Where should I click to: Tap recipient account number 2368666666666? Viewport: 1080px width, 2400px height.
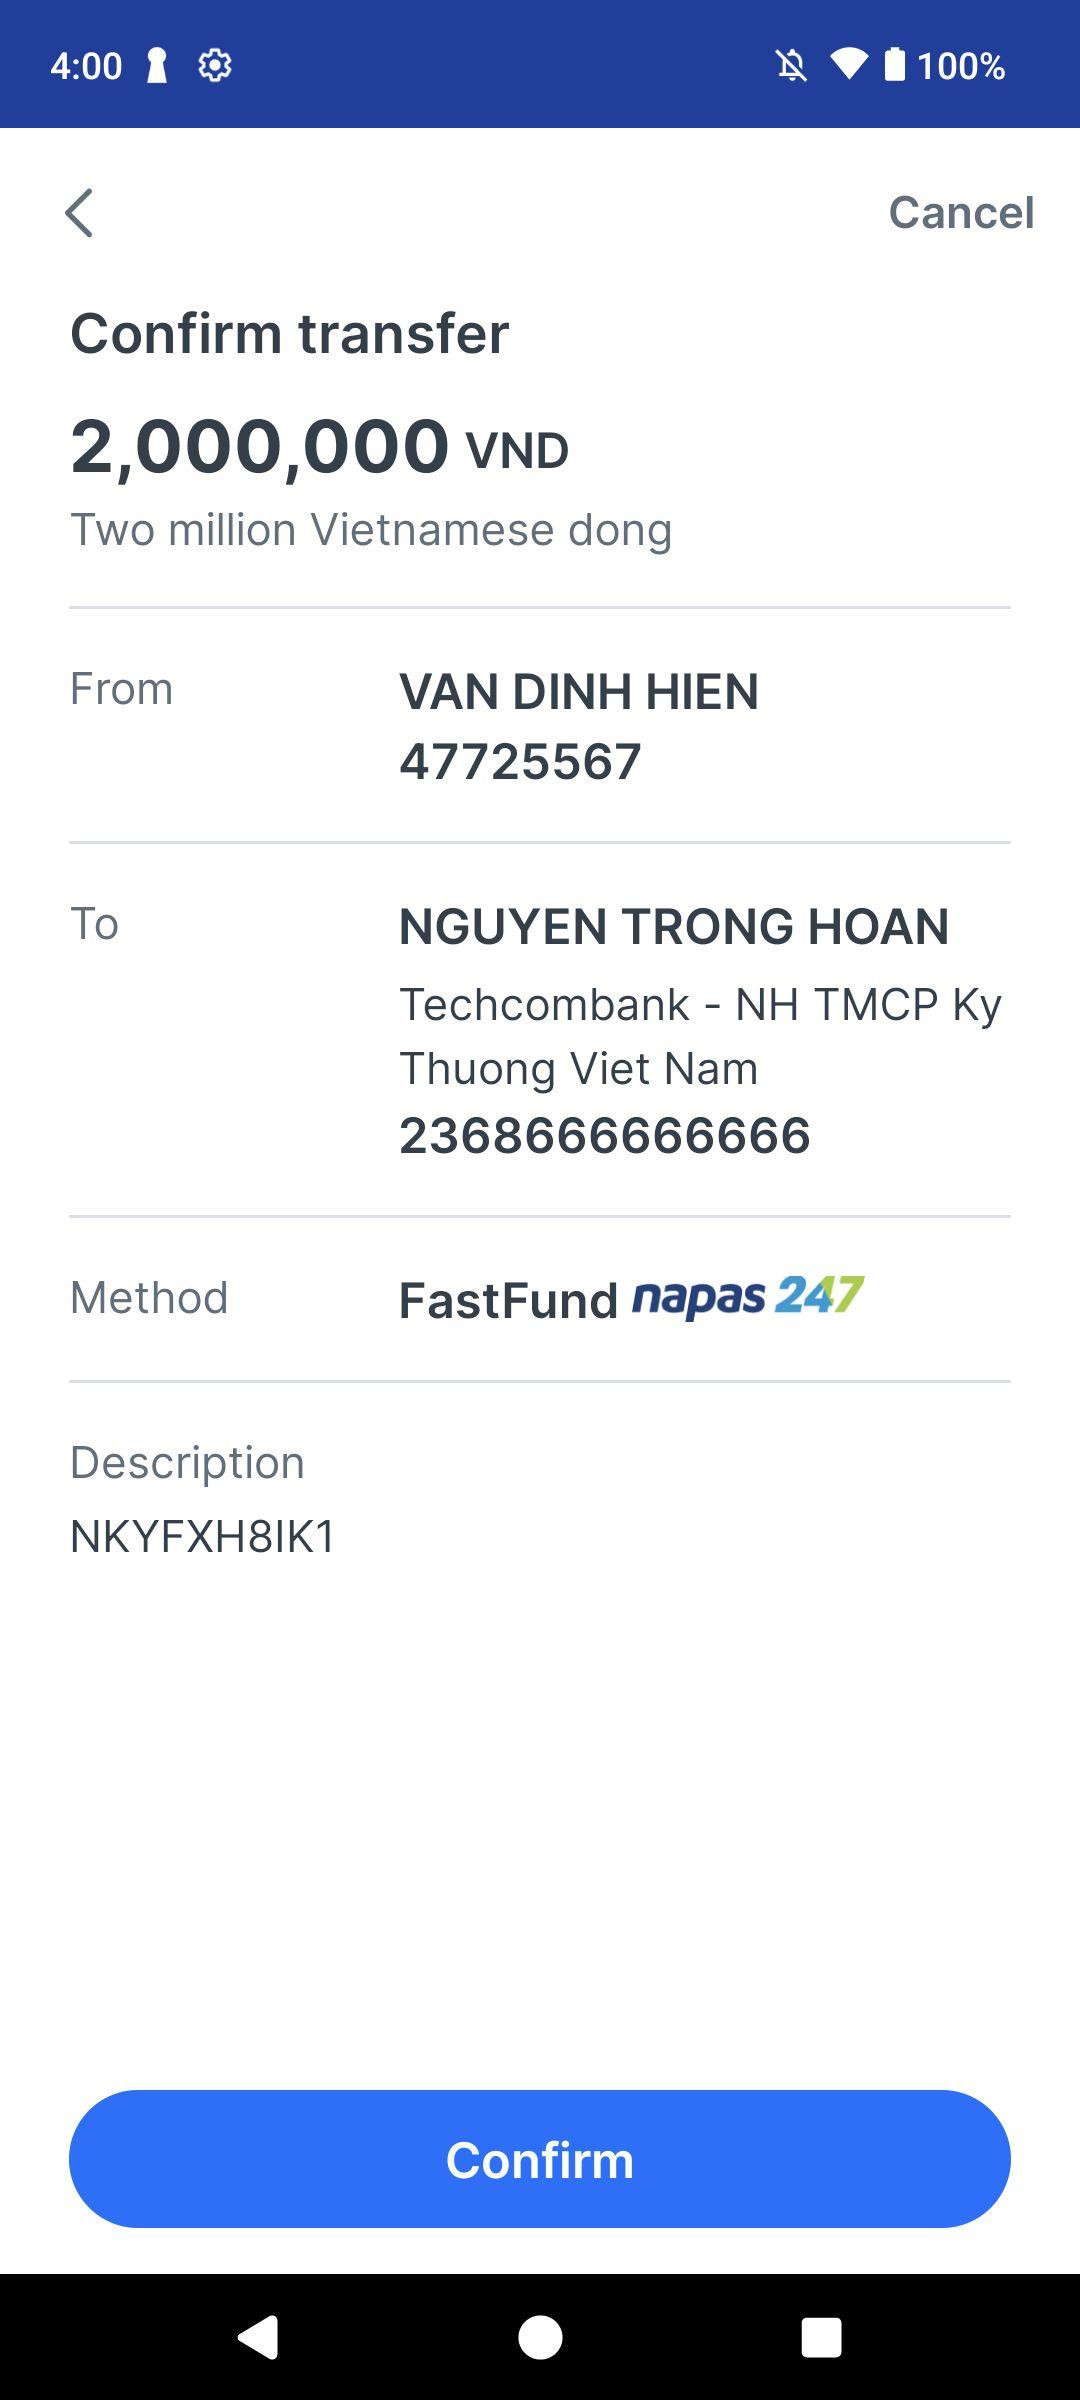(605, 1136)
